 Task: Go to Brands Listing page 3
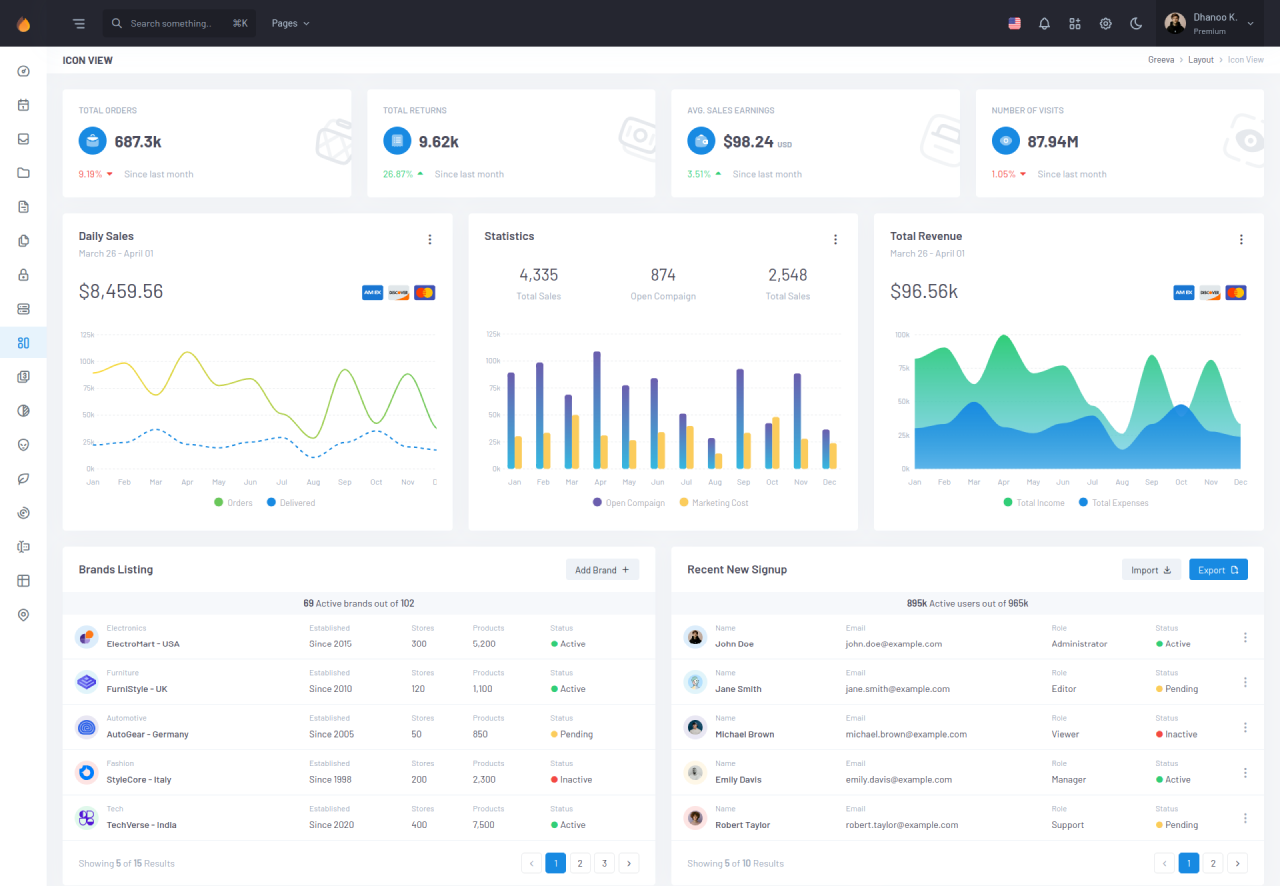(604, 863)
